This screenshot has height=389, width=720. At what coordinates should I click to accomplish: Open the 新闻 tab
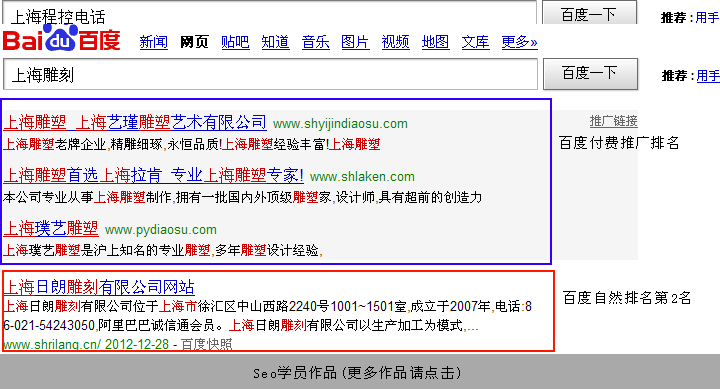[153, 42]
